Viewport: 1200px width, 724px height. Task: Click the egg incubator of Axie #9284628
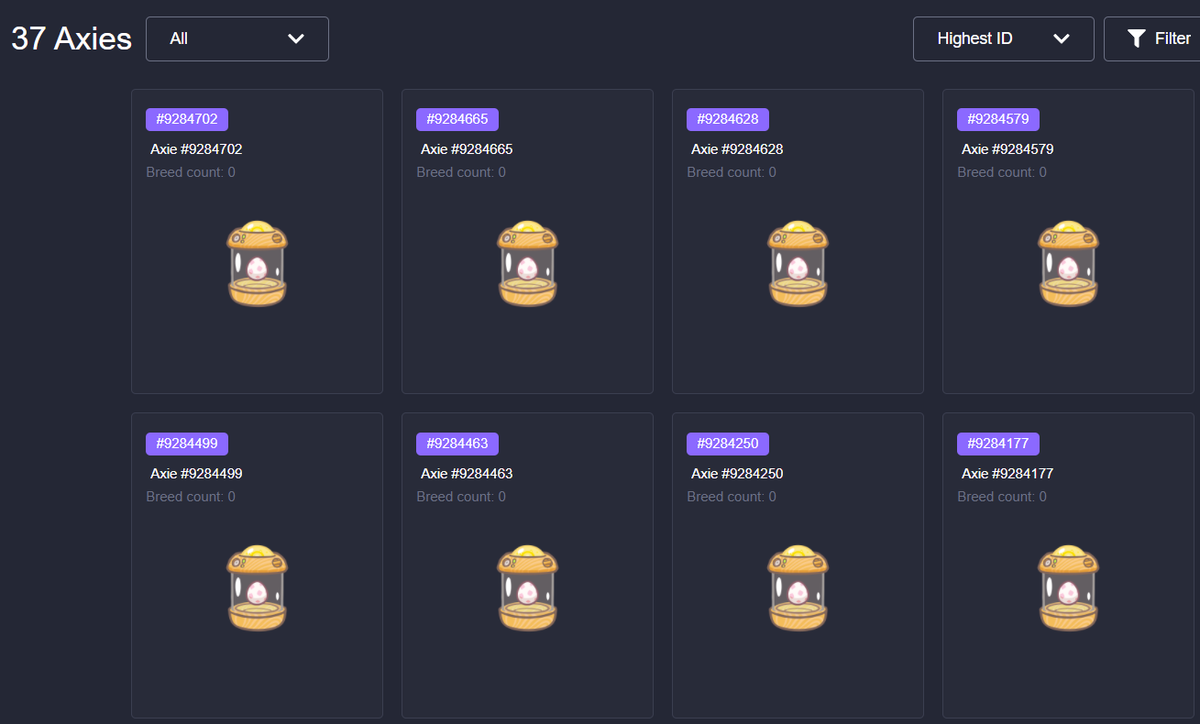tap(798, 264)
